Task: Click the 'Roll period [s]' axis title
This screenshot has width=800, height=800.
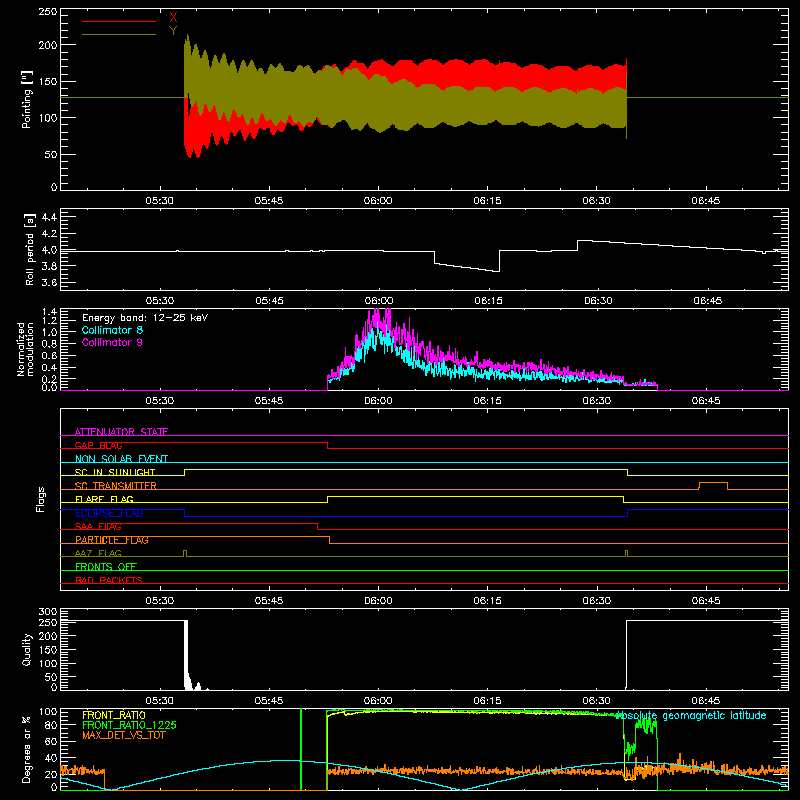Action: (x=29, y=249)
